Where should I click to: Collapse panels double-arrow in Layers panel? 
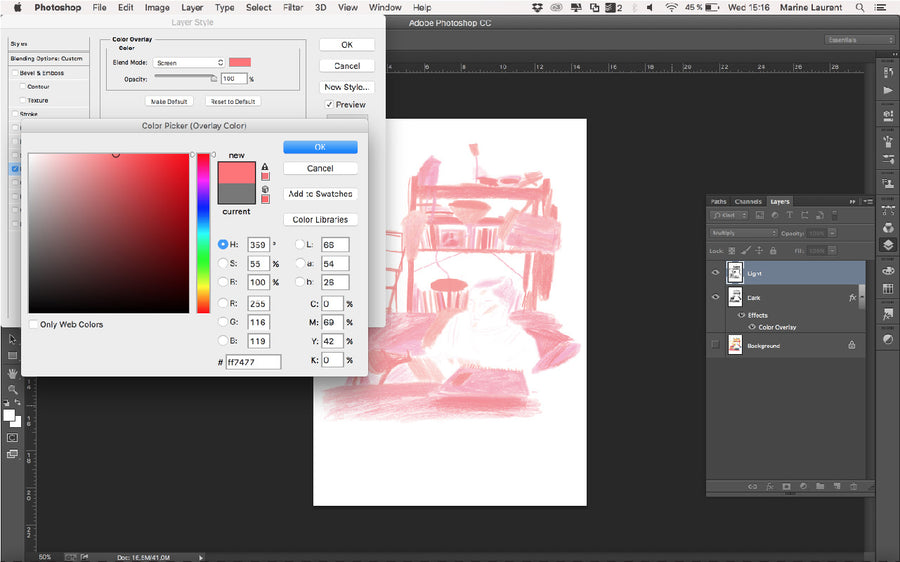coord(852,201)
